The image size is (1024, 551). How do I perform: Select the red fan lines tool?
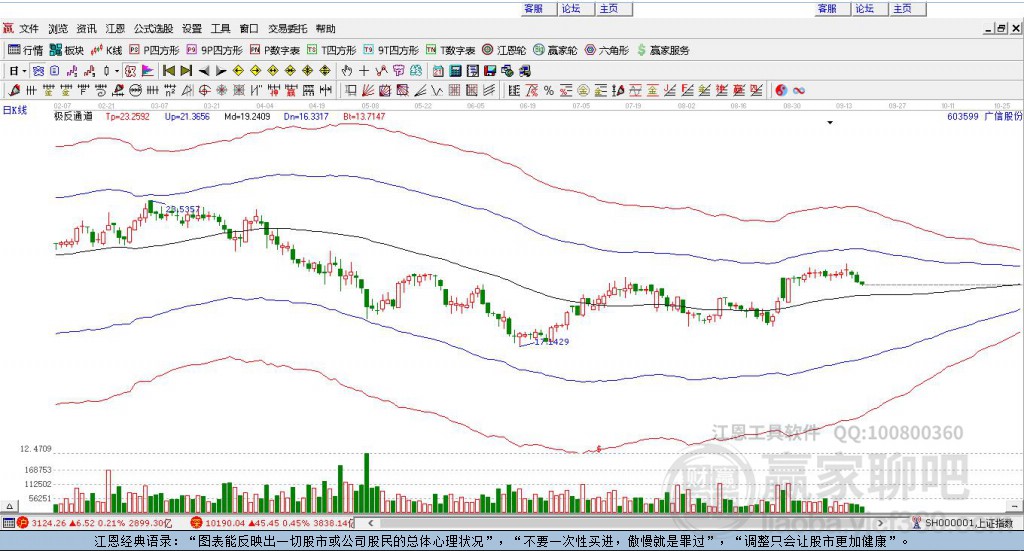tap(368, 91)
